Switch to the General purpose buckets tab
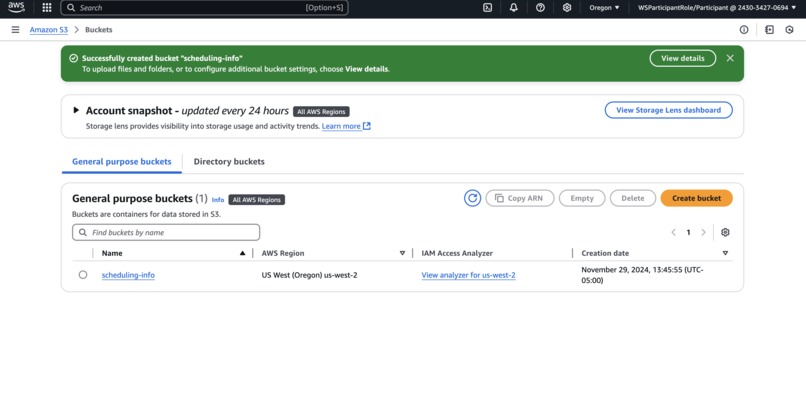This screenshot has height=417, width=806. (x=122, y=161)
